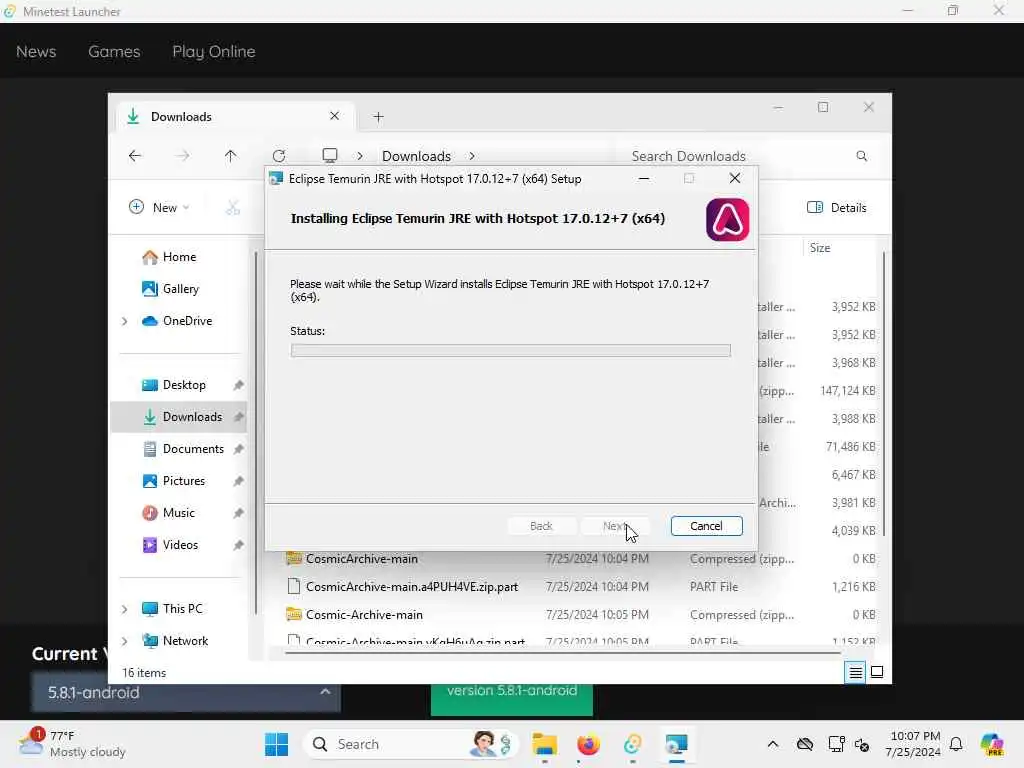
Task: Open the notifications bell
Action: [956, 744]
